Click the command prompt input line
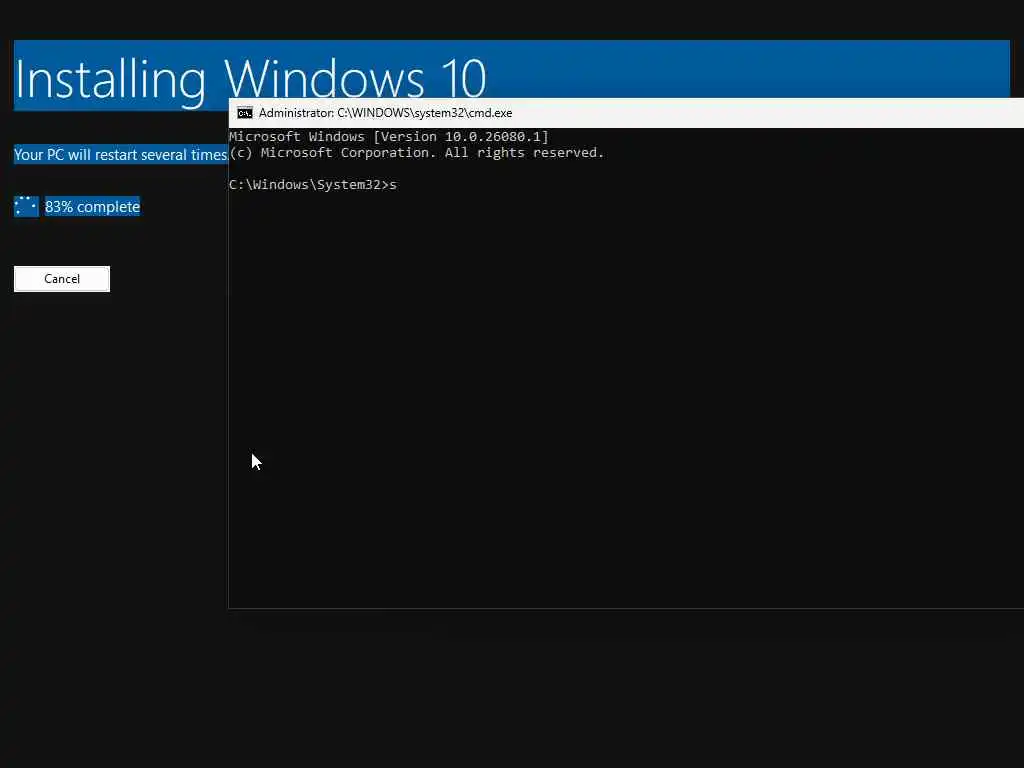 [x=313, y=185]
